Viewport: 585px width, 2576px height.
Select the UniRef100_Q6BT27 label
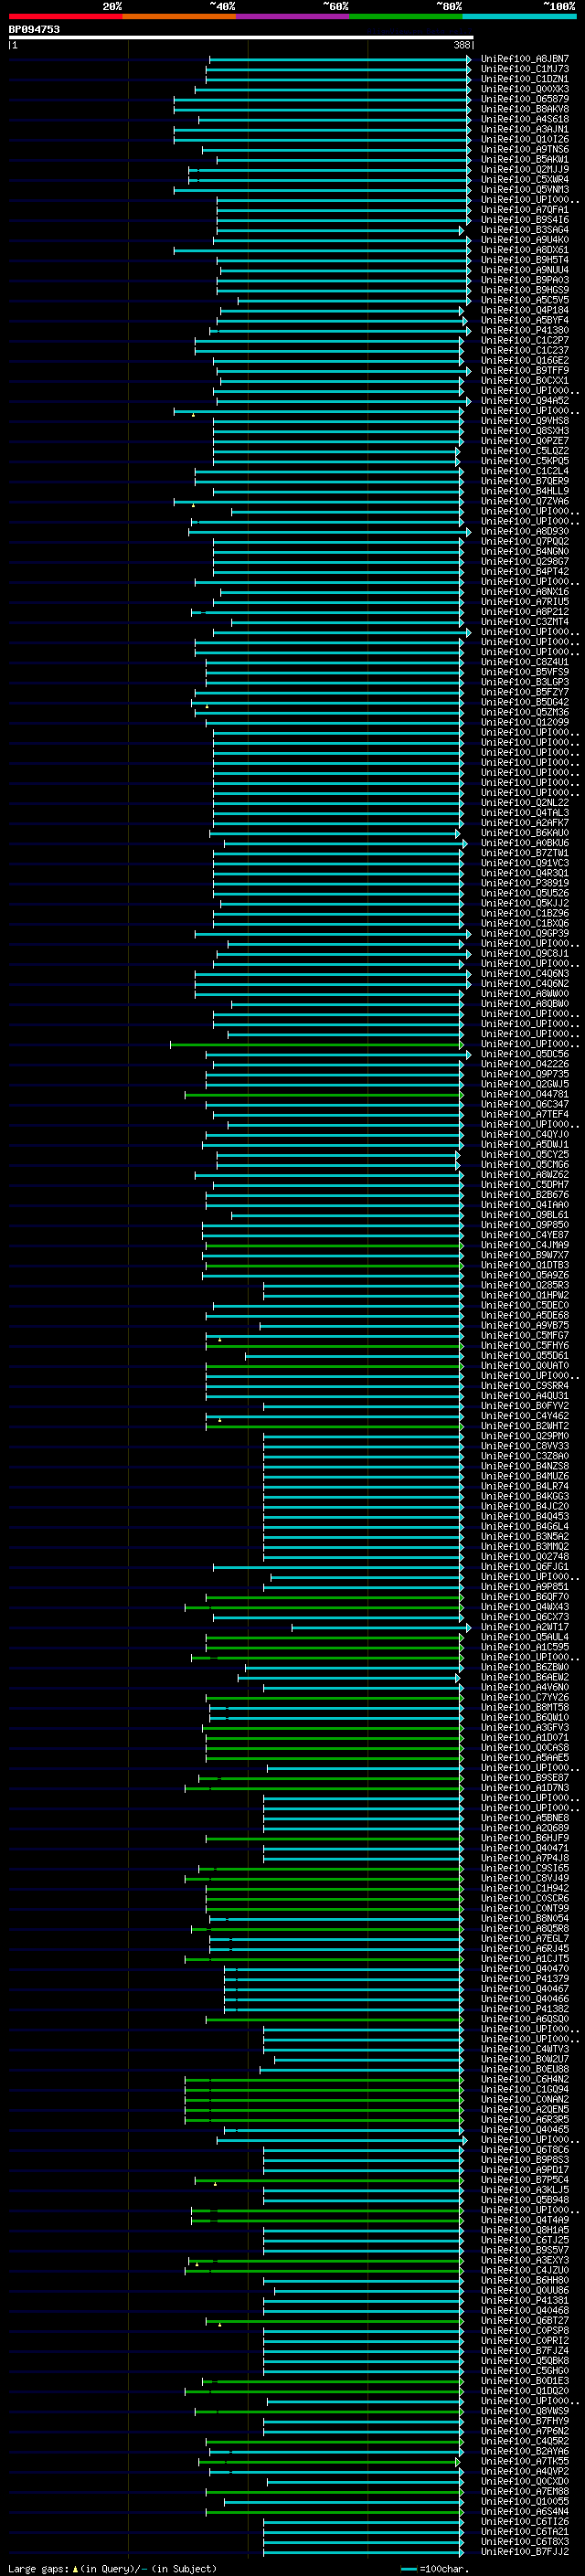524,2320
